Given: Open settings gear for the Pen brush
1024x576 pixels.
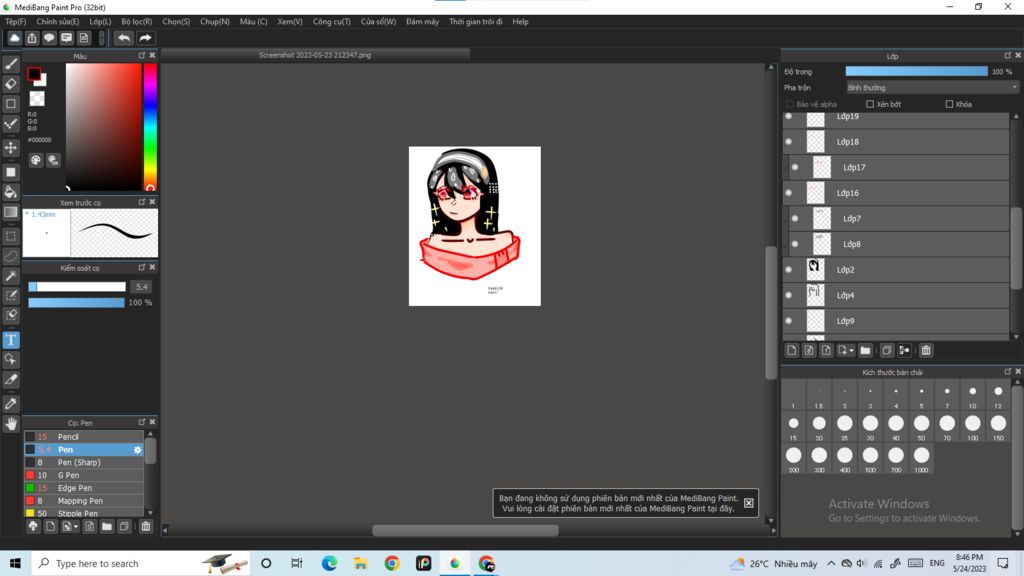Looking at the screenshot, I should (x=138, y=450).
